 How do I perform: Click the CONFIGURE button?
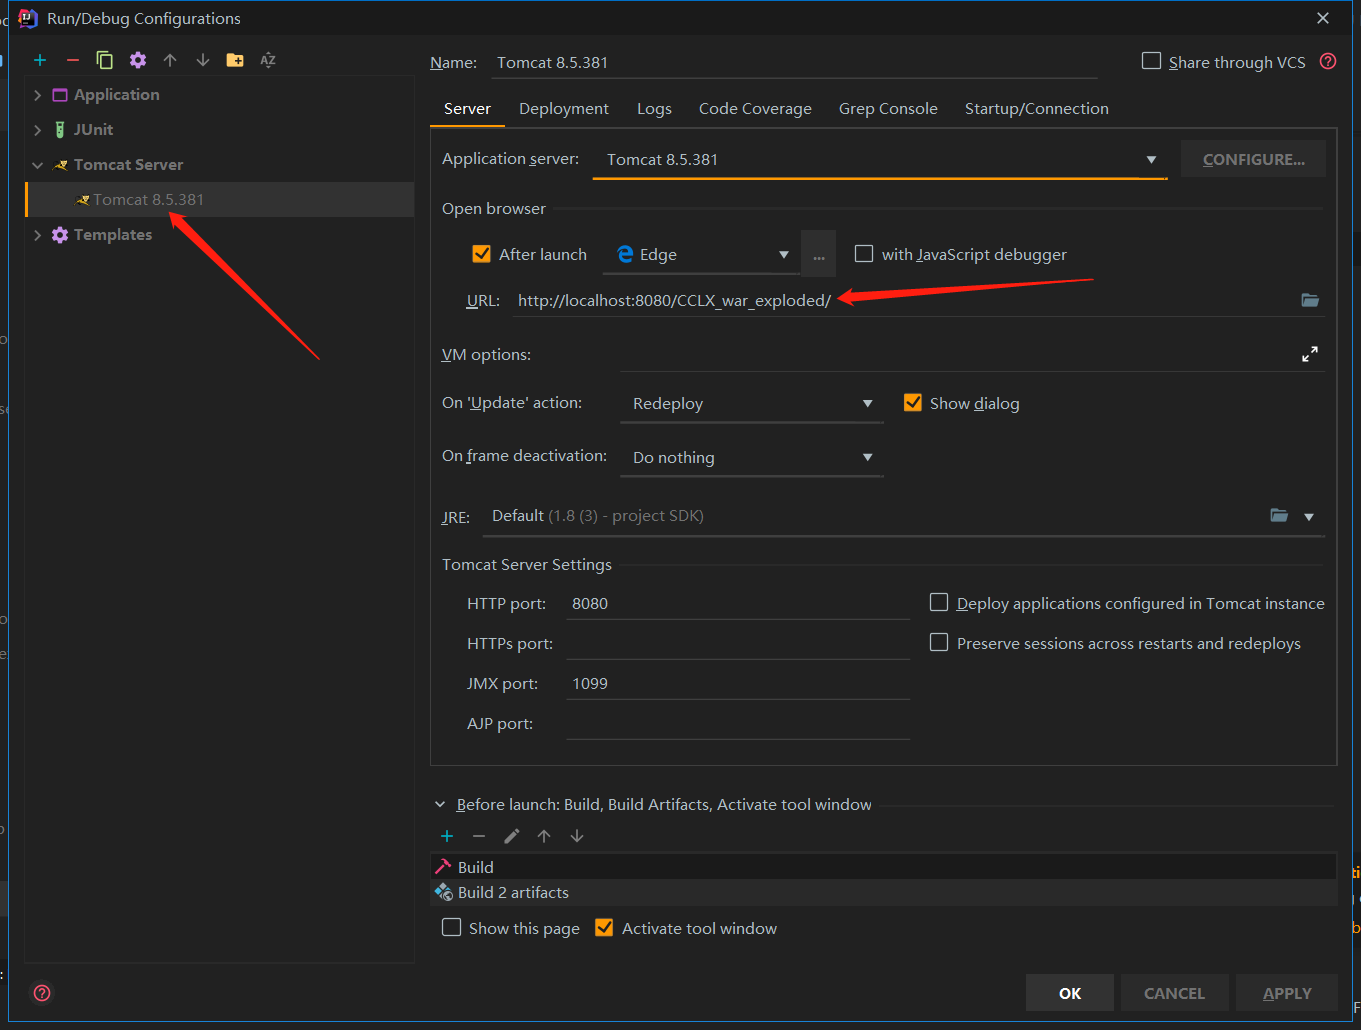[x=1253, y=158]
